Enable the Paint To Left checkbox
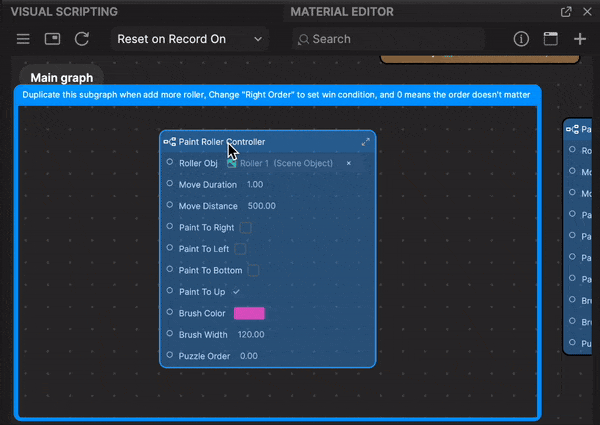Viewport: 600px width, 425px height. [x=240, y=249]
